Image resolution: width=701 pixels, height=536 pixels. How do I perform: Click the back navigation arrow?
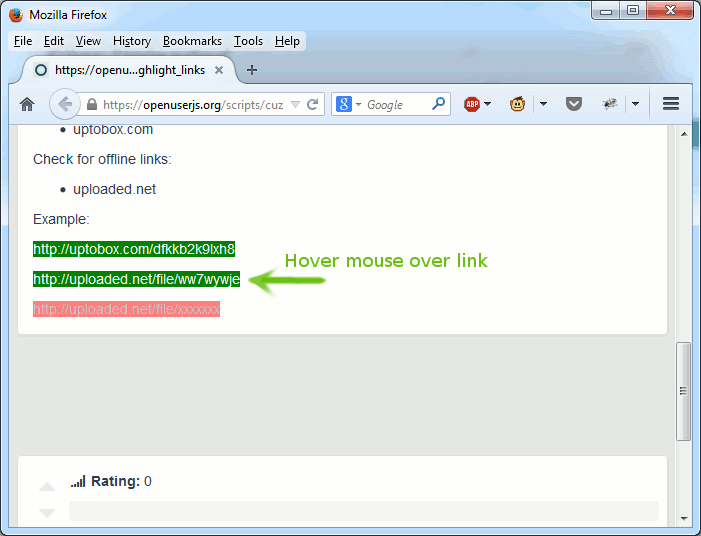pyautogui.click(x=65, y=105)
